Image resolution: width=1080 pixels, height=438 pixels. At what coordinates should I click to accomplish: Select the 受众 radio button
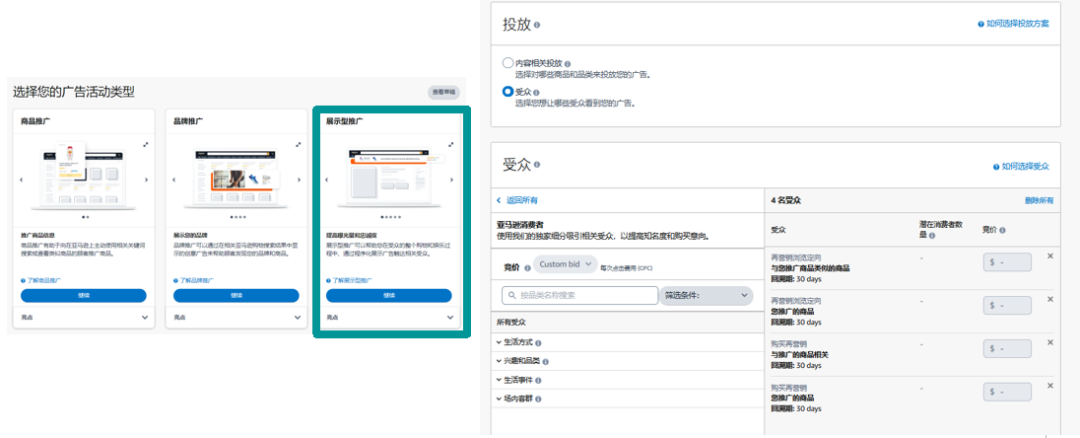coord(508,92)
